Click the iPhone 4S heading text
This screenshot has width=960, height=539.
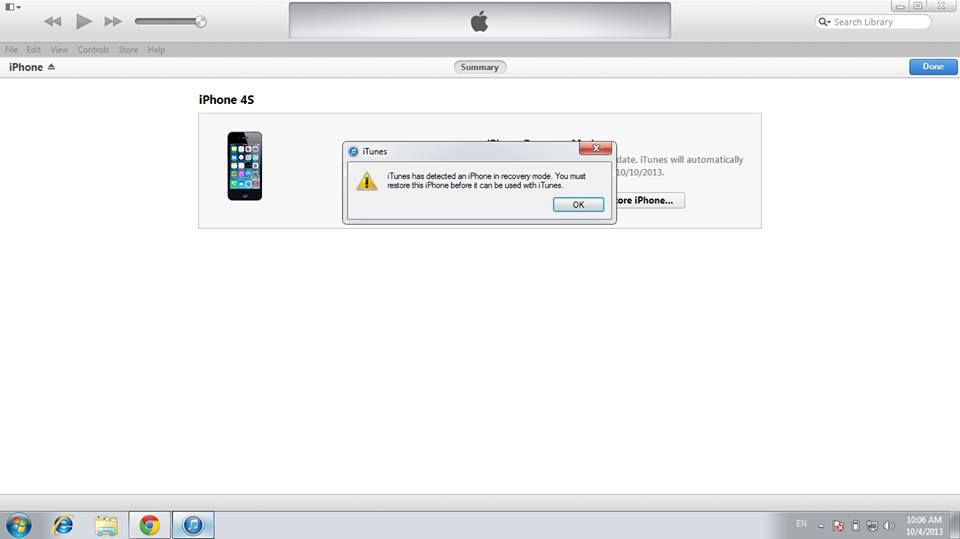click(226, 99)
